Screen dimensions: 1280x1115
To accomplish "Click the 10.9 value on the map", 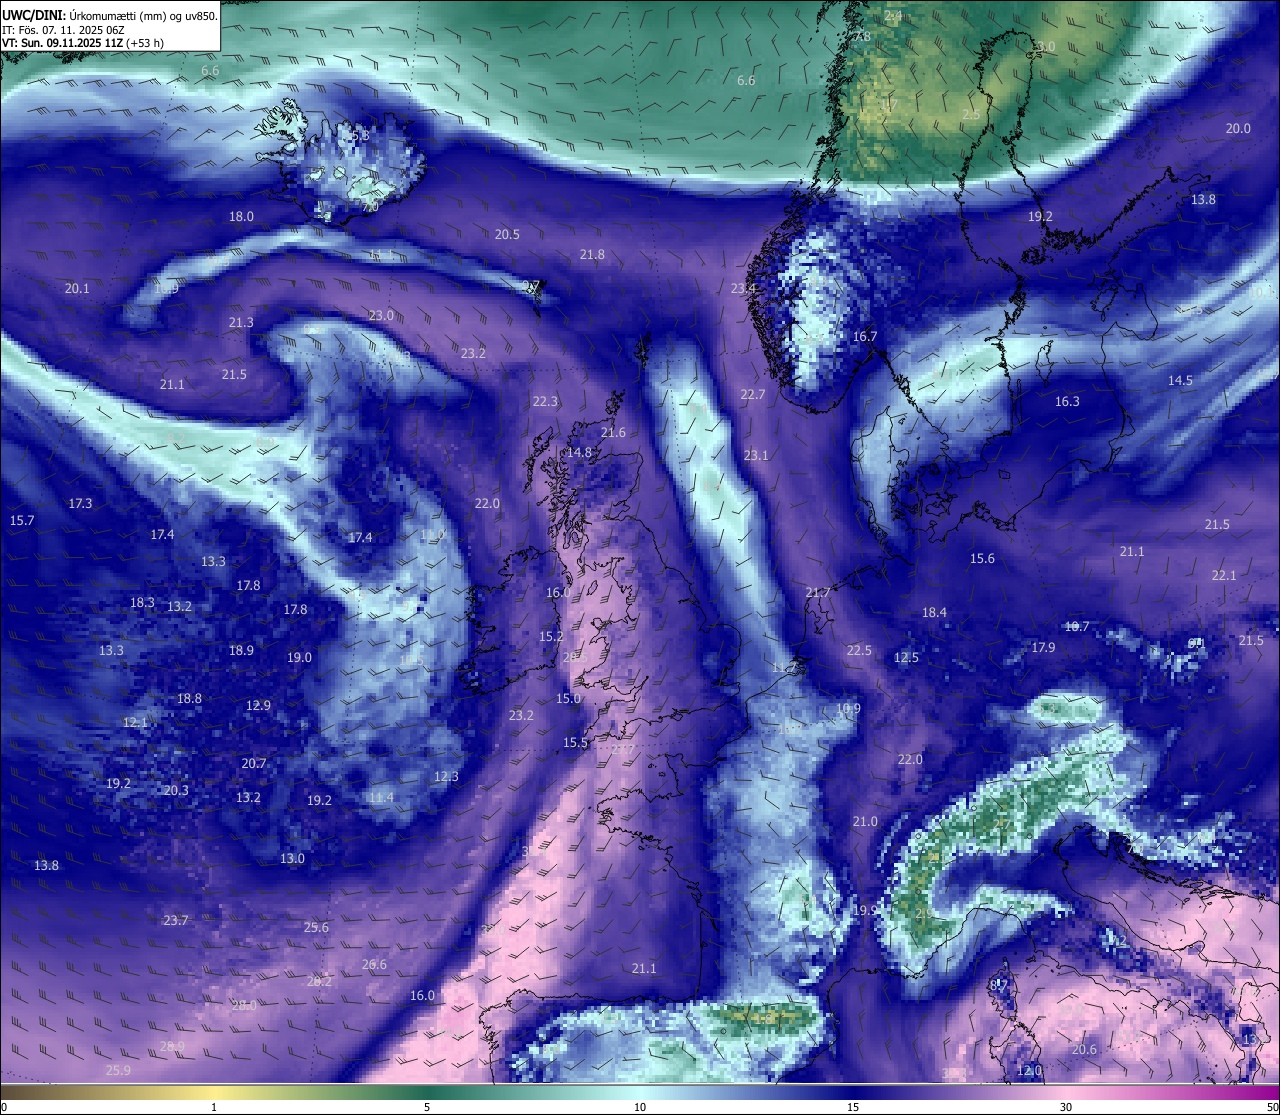I will coord(848,708).
